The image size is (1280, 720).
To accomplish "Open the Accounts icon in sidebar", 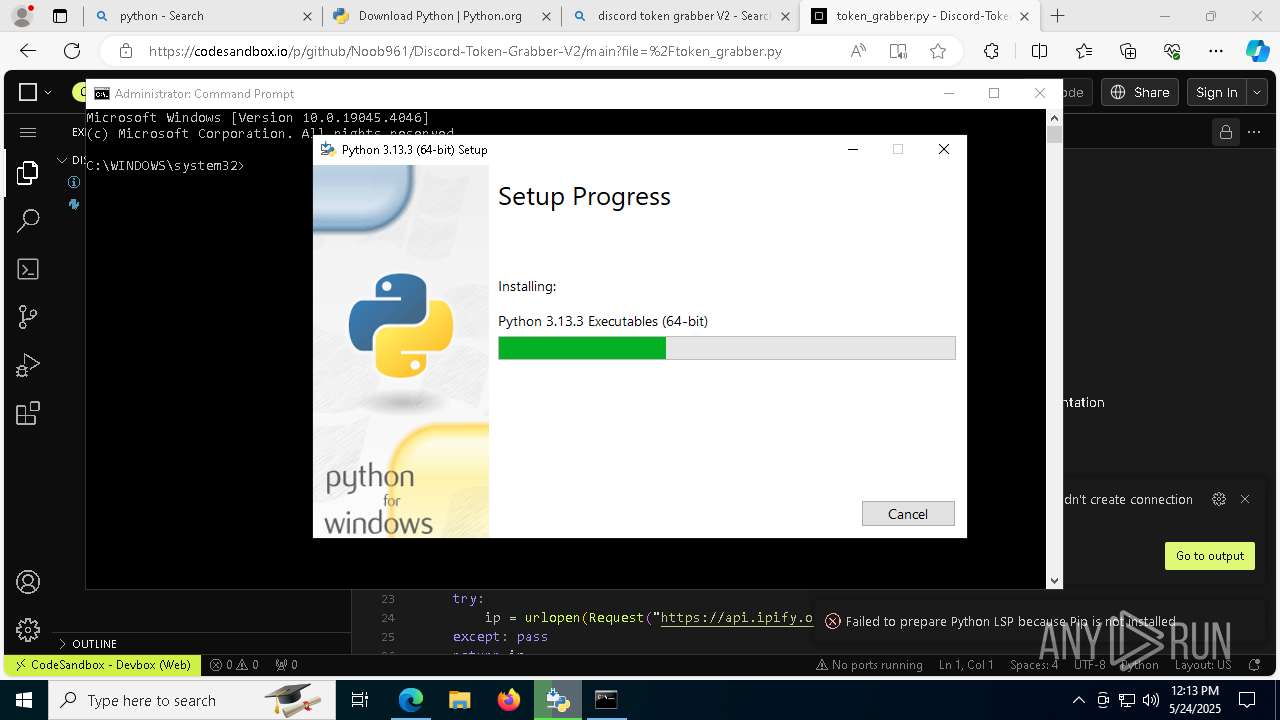I will coord(28,582).
